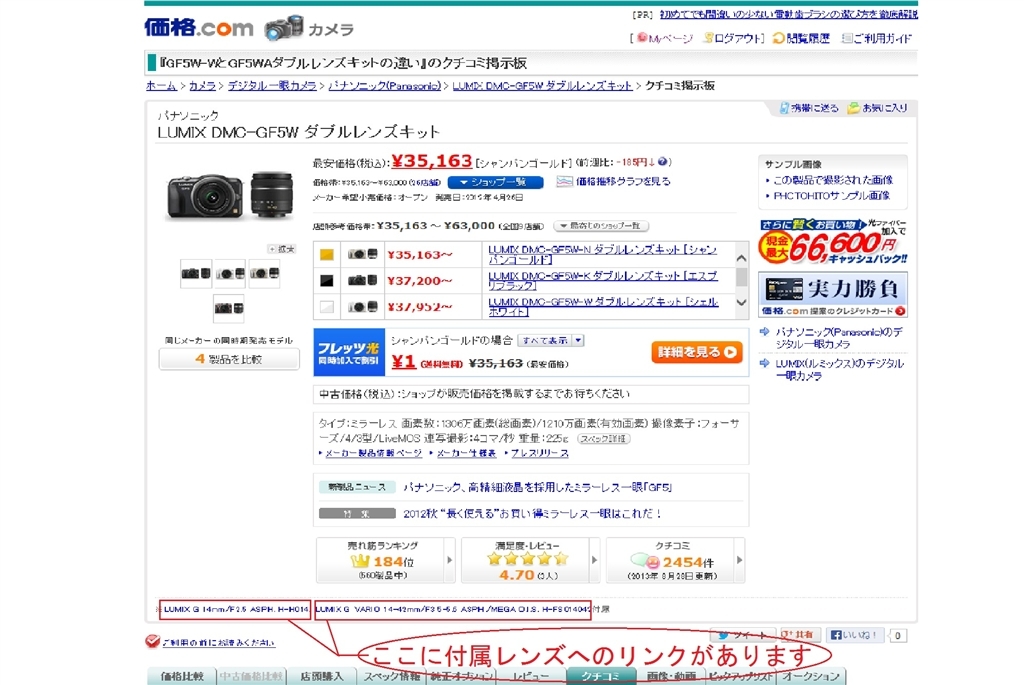Open クチコミ 2454件 panel
Image resolution: width=1024 pixels, height=685 pixels.
pyautogui.click(x=675, y=560)
